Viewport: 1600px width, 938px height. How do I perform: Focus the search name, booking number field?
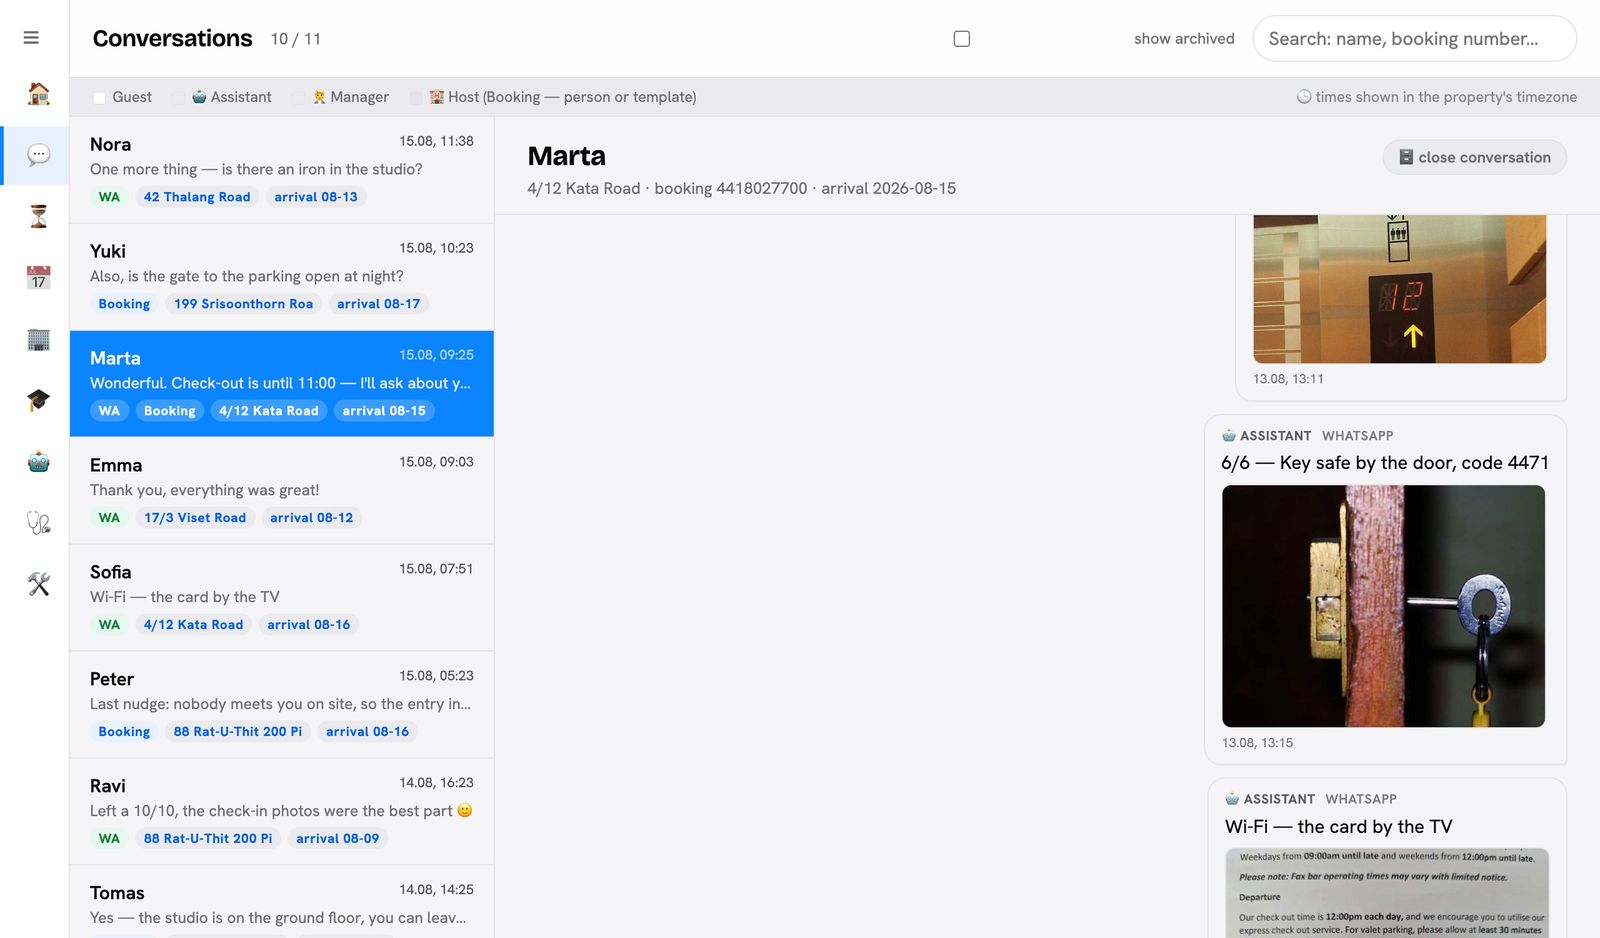1414,39
